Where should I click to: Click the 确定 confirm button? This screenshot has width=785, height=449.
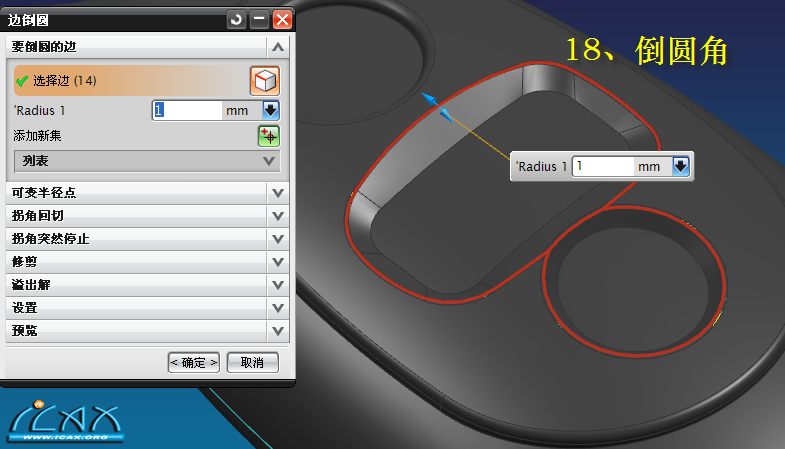pos(194,362)
